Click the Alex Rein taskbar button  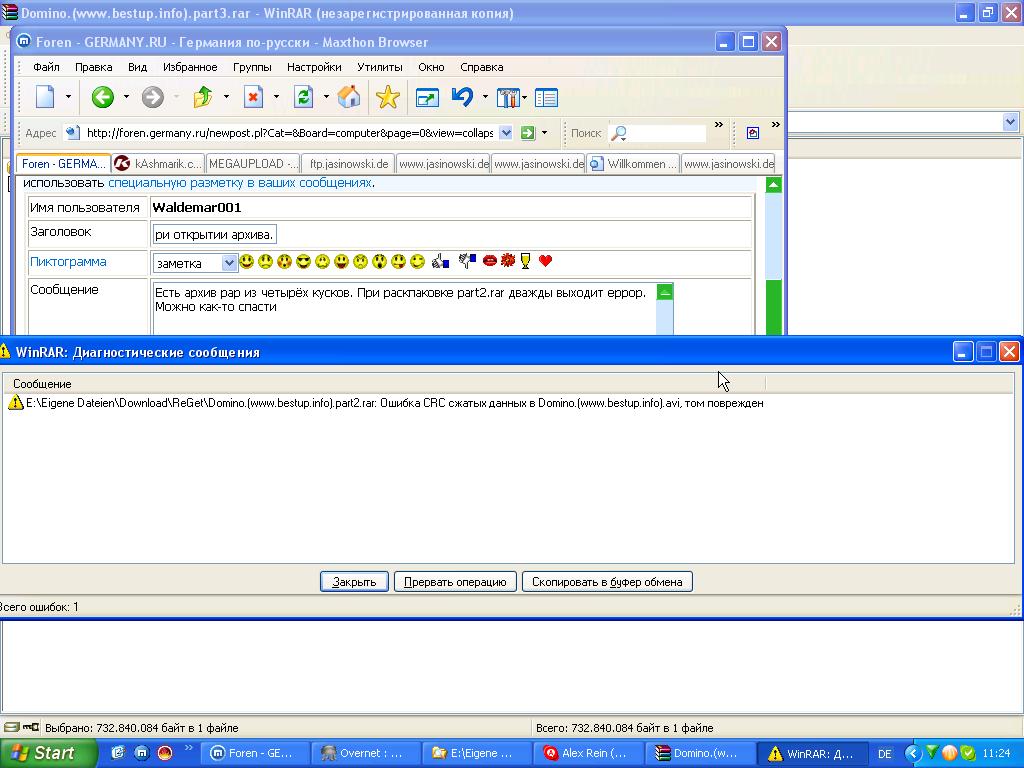click(x=588, y=754)
